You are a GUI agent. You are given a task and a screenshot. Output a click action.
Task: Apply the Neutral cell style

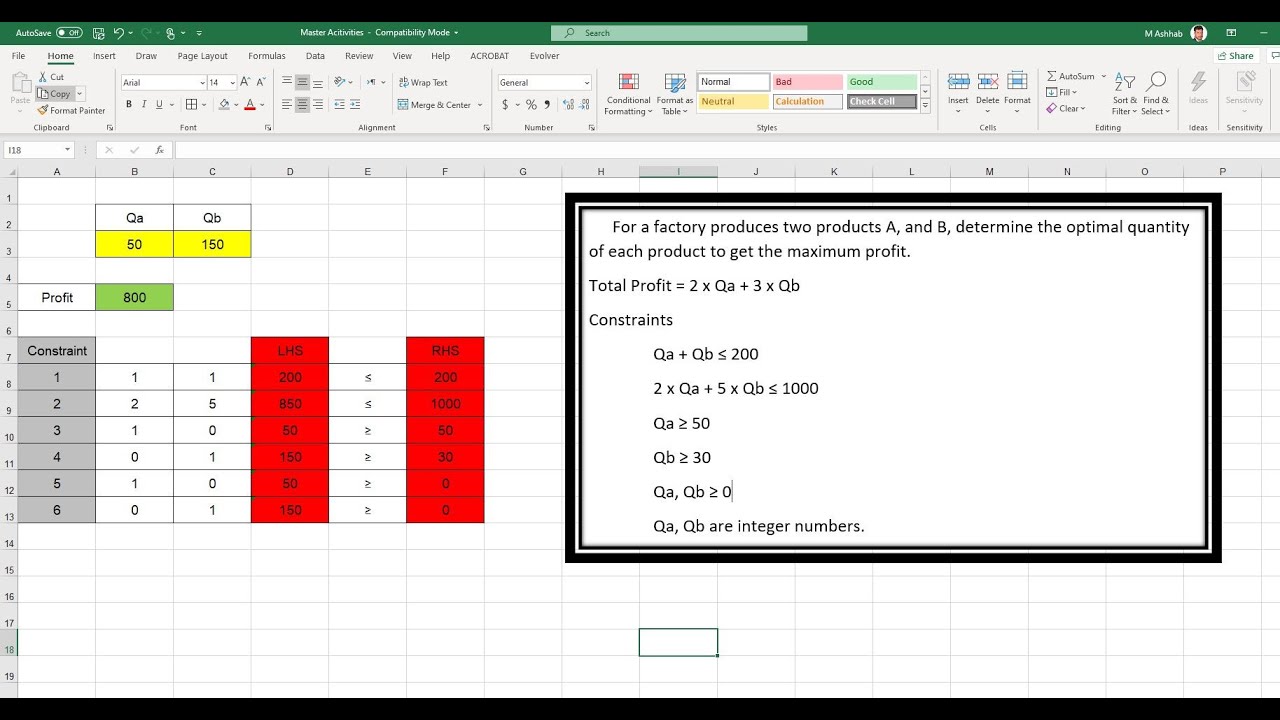coord(733,101)
